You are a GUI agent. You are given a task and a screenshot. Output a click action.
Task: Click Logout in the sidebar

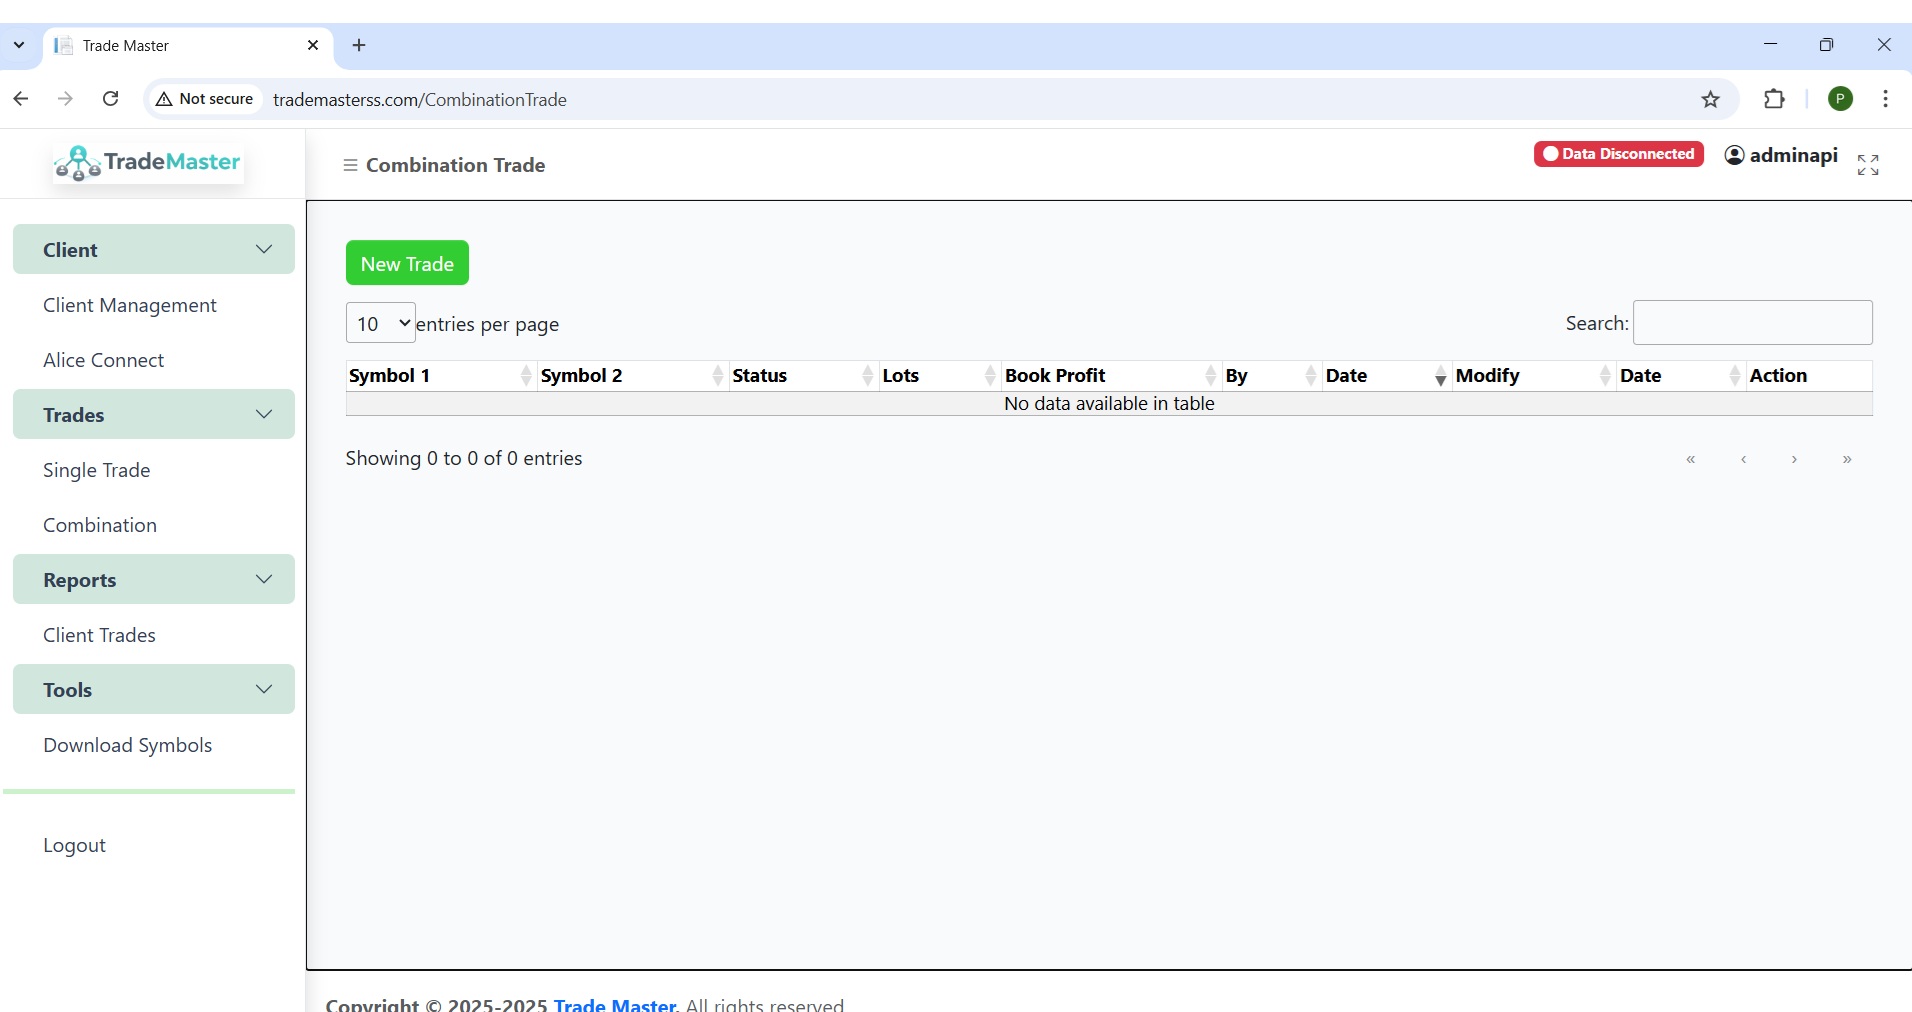(74, 845)
